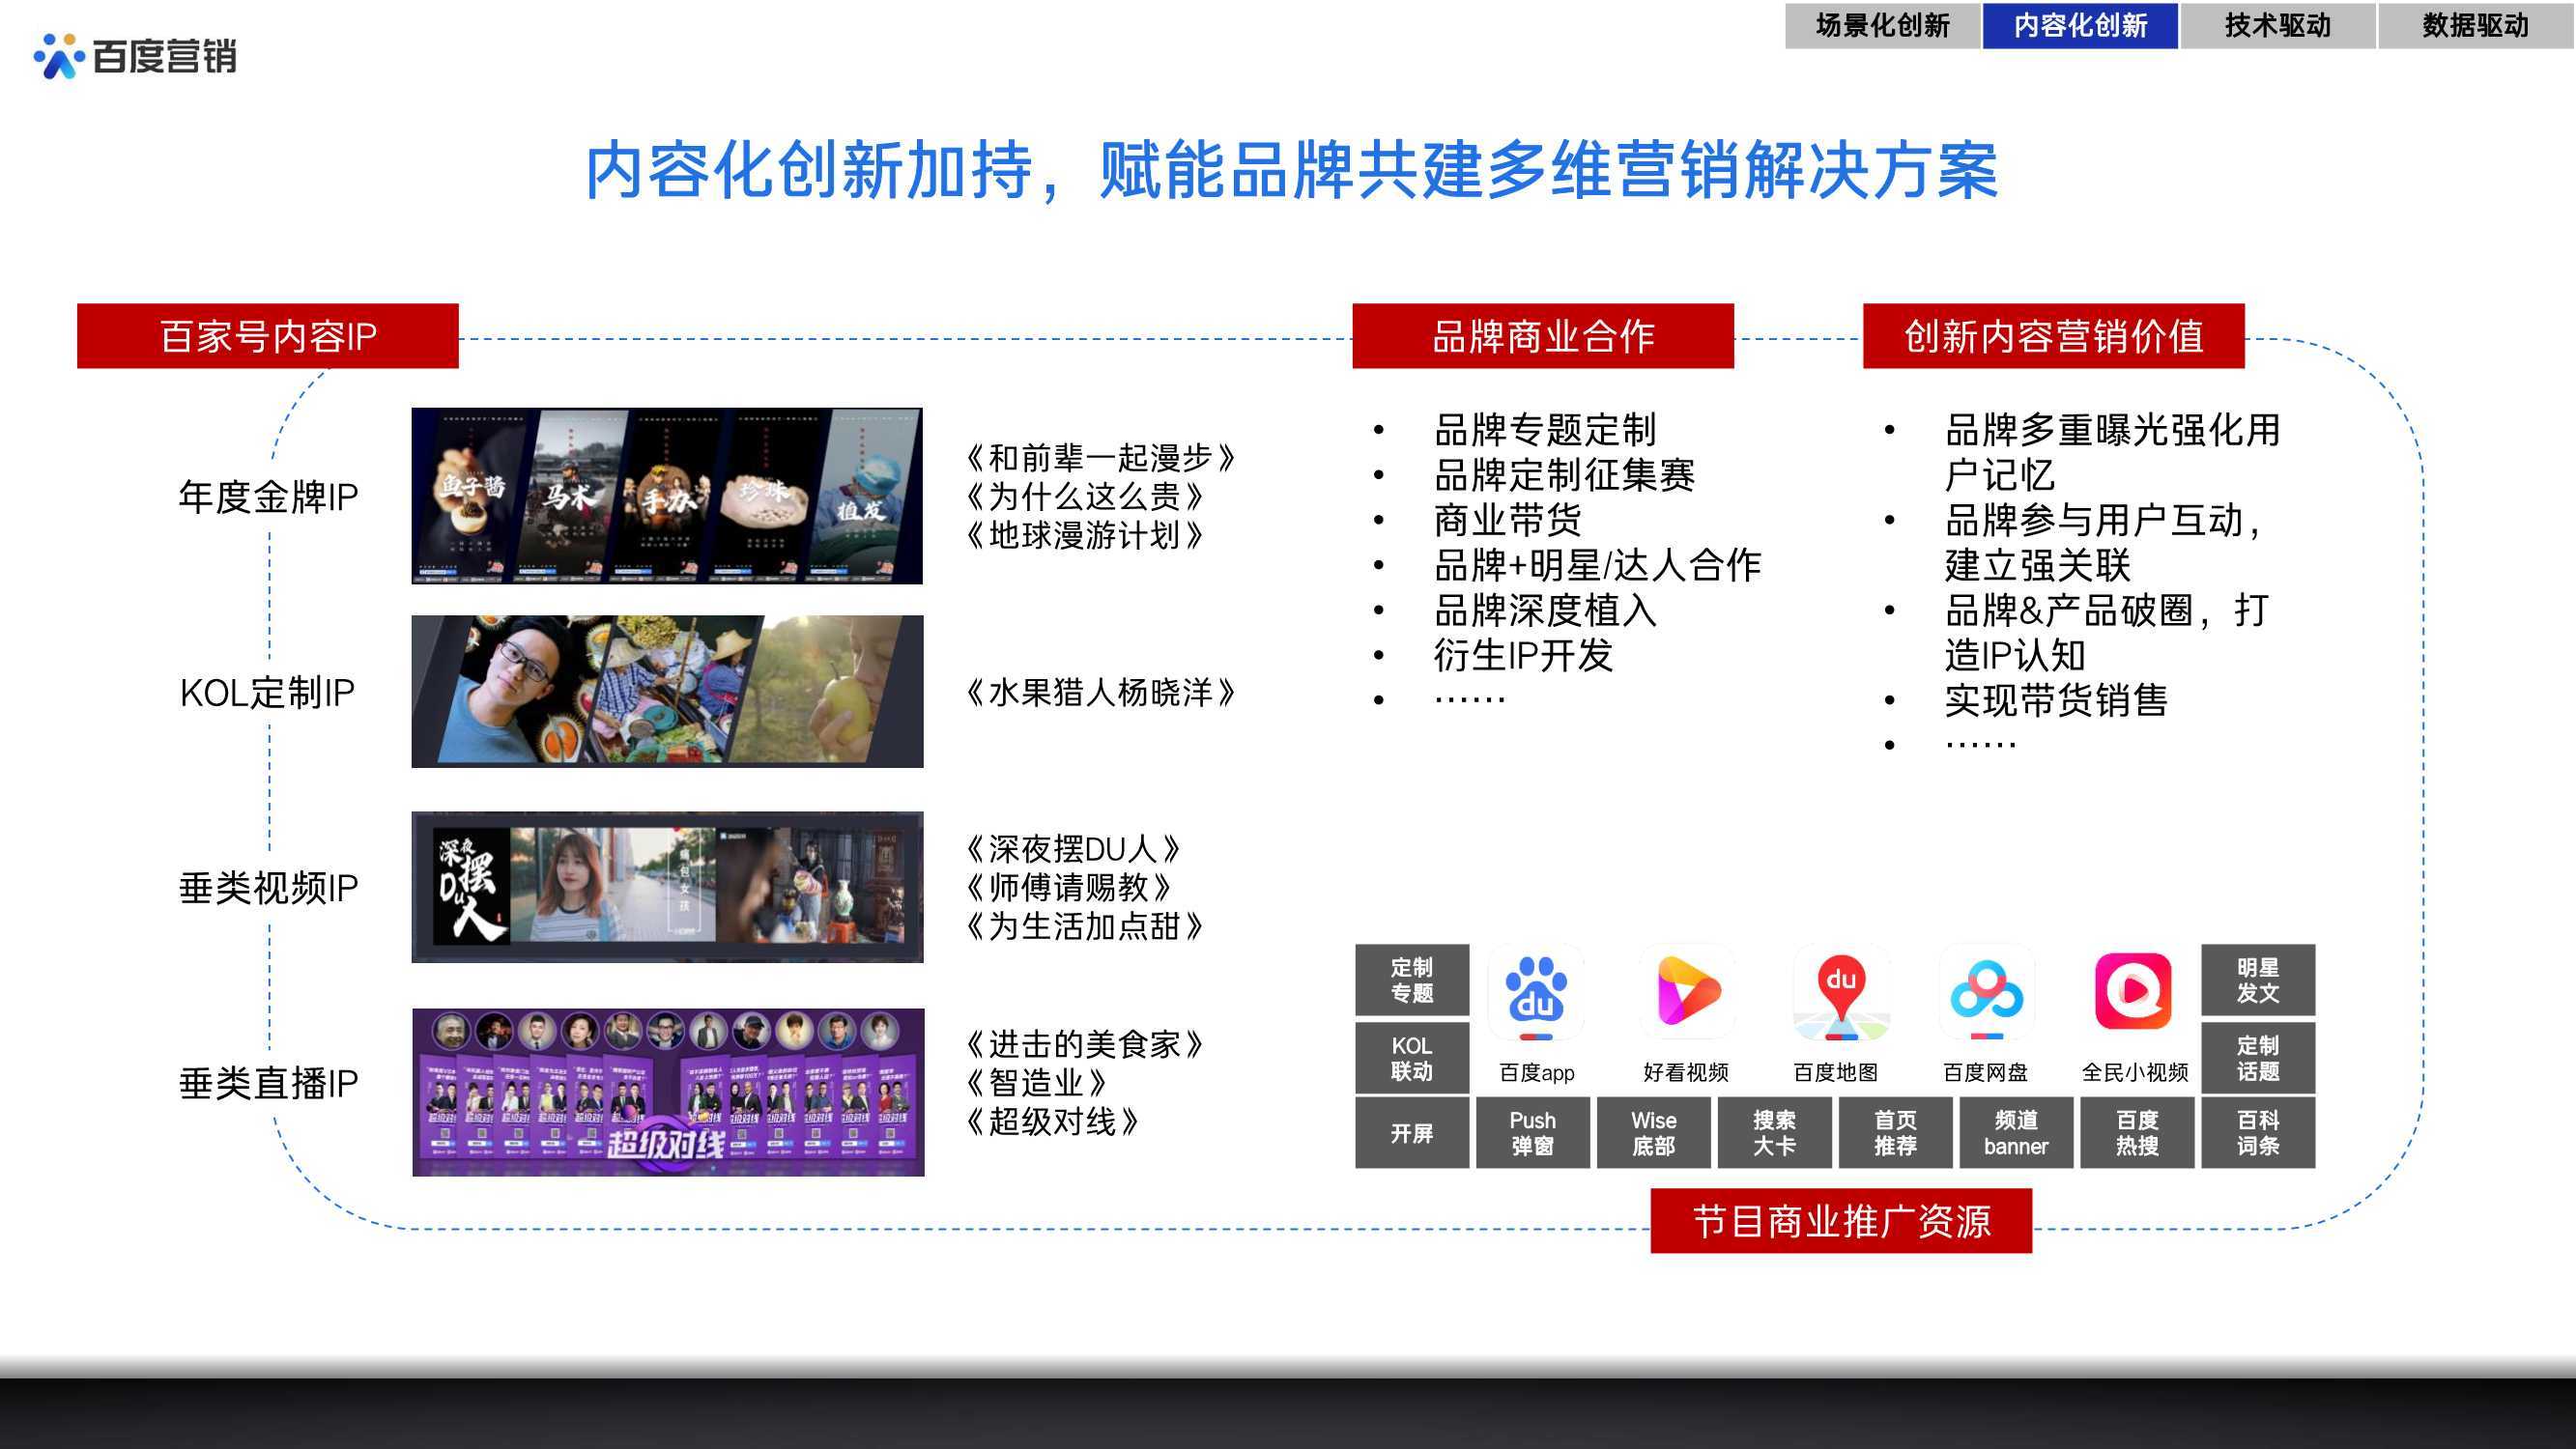
Task: Click the 频道banner tile
Action: [x=2017, y=1133]
